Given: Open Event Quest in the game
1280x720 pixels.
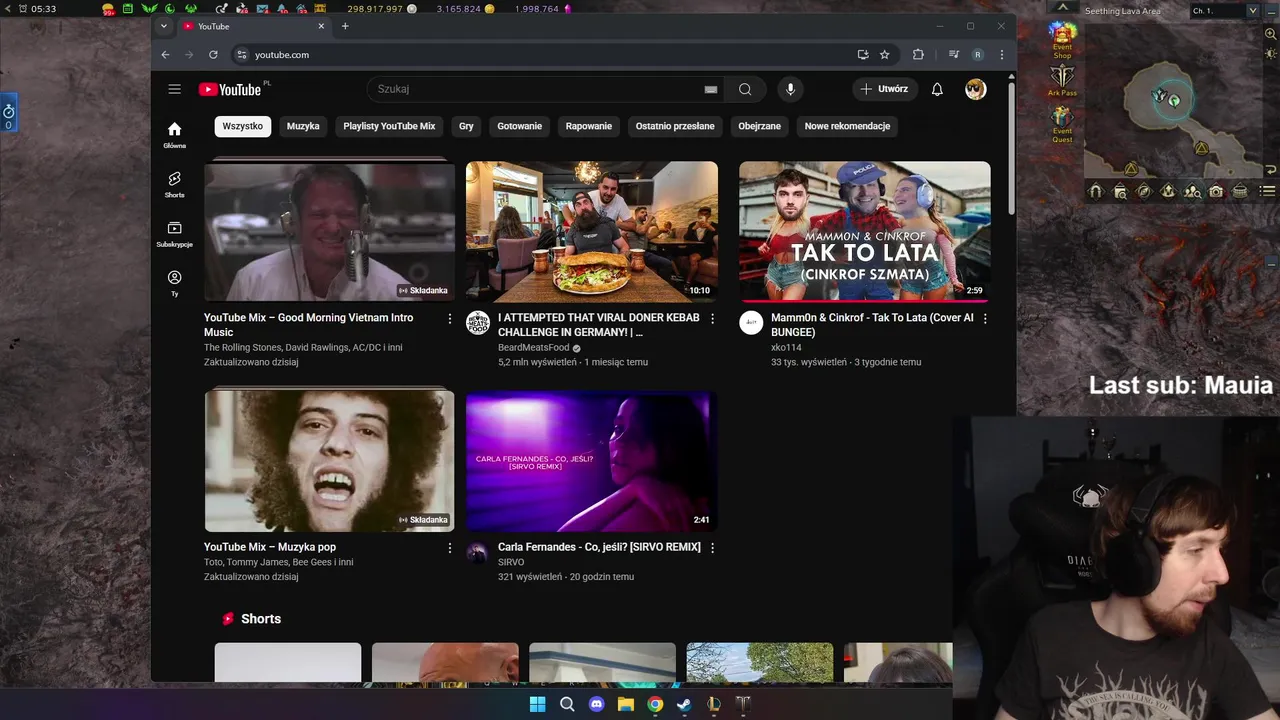Looking at the screenshot, I should (x=1062, y=124).
